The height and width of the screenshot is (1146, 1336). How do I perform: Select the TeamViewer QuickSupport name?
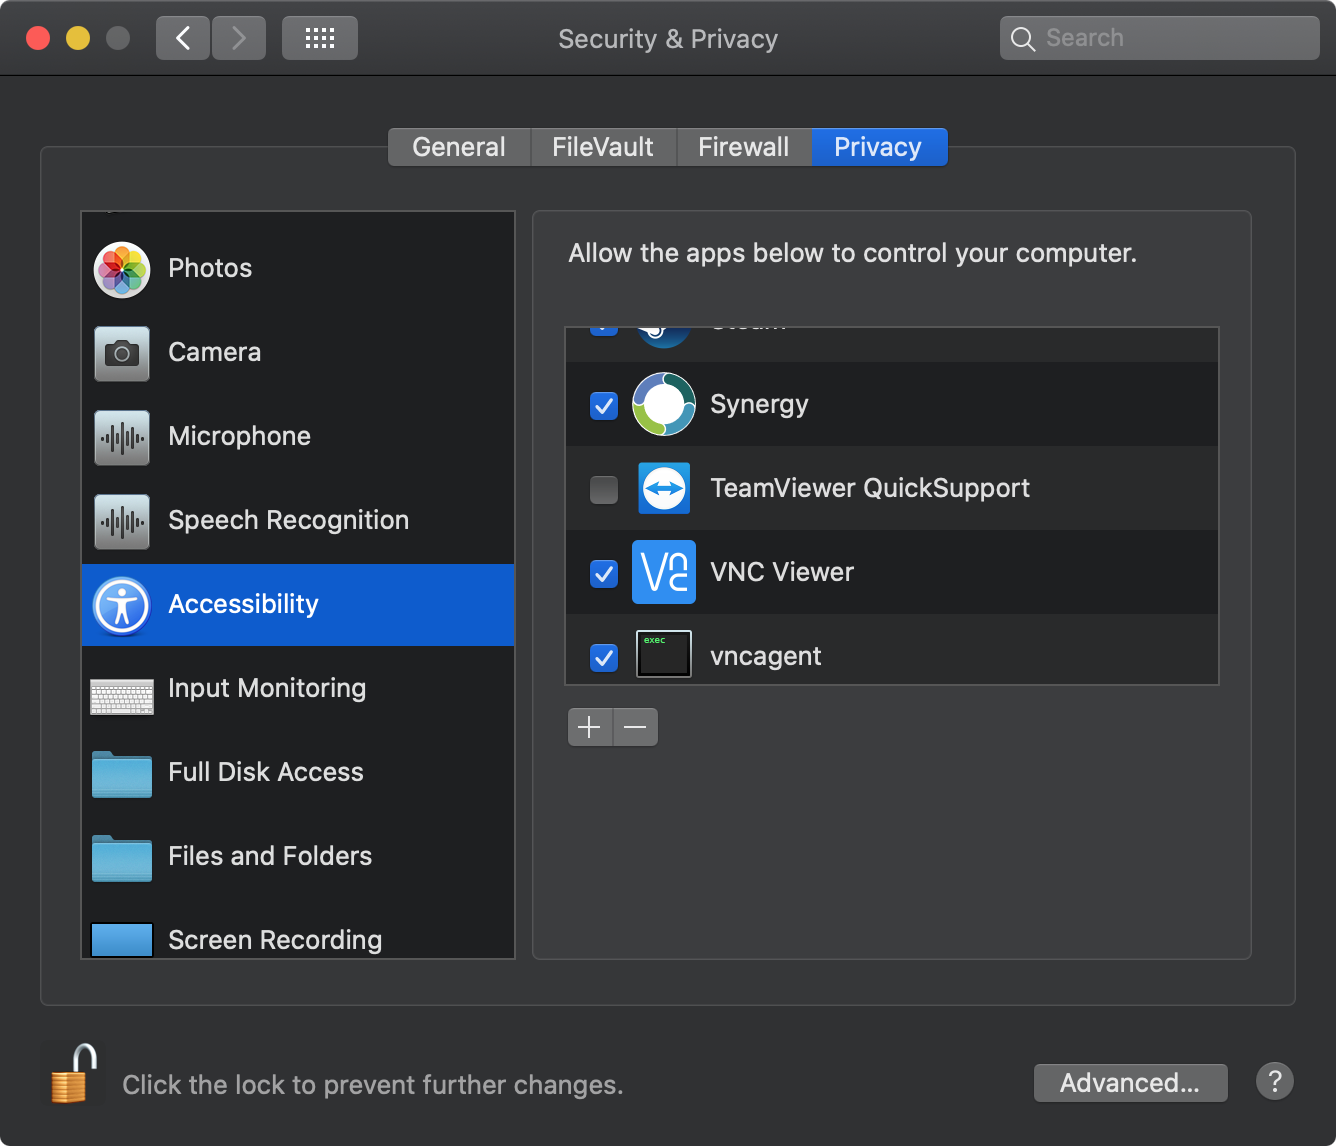point(870,488)
